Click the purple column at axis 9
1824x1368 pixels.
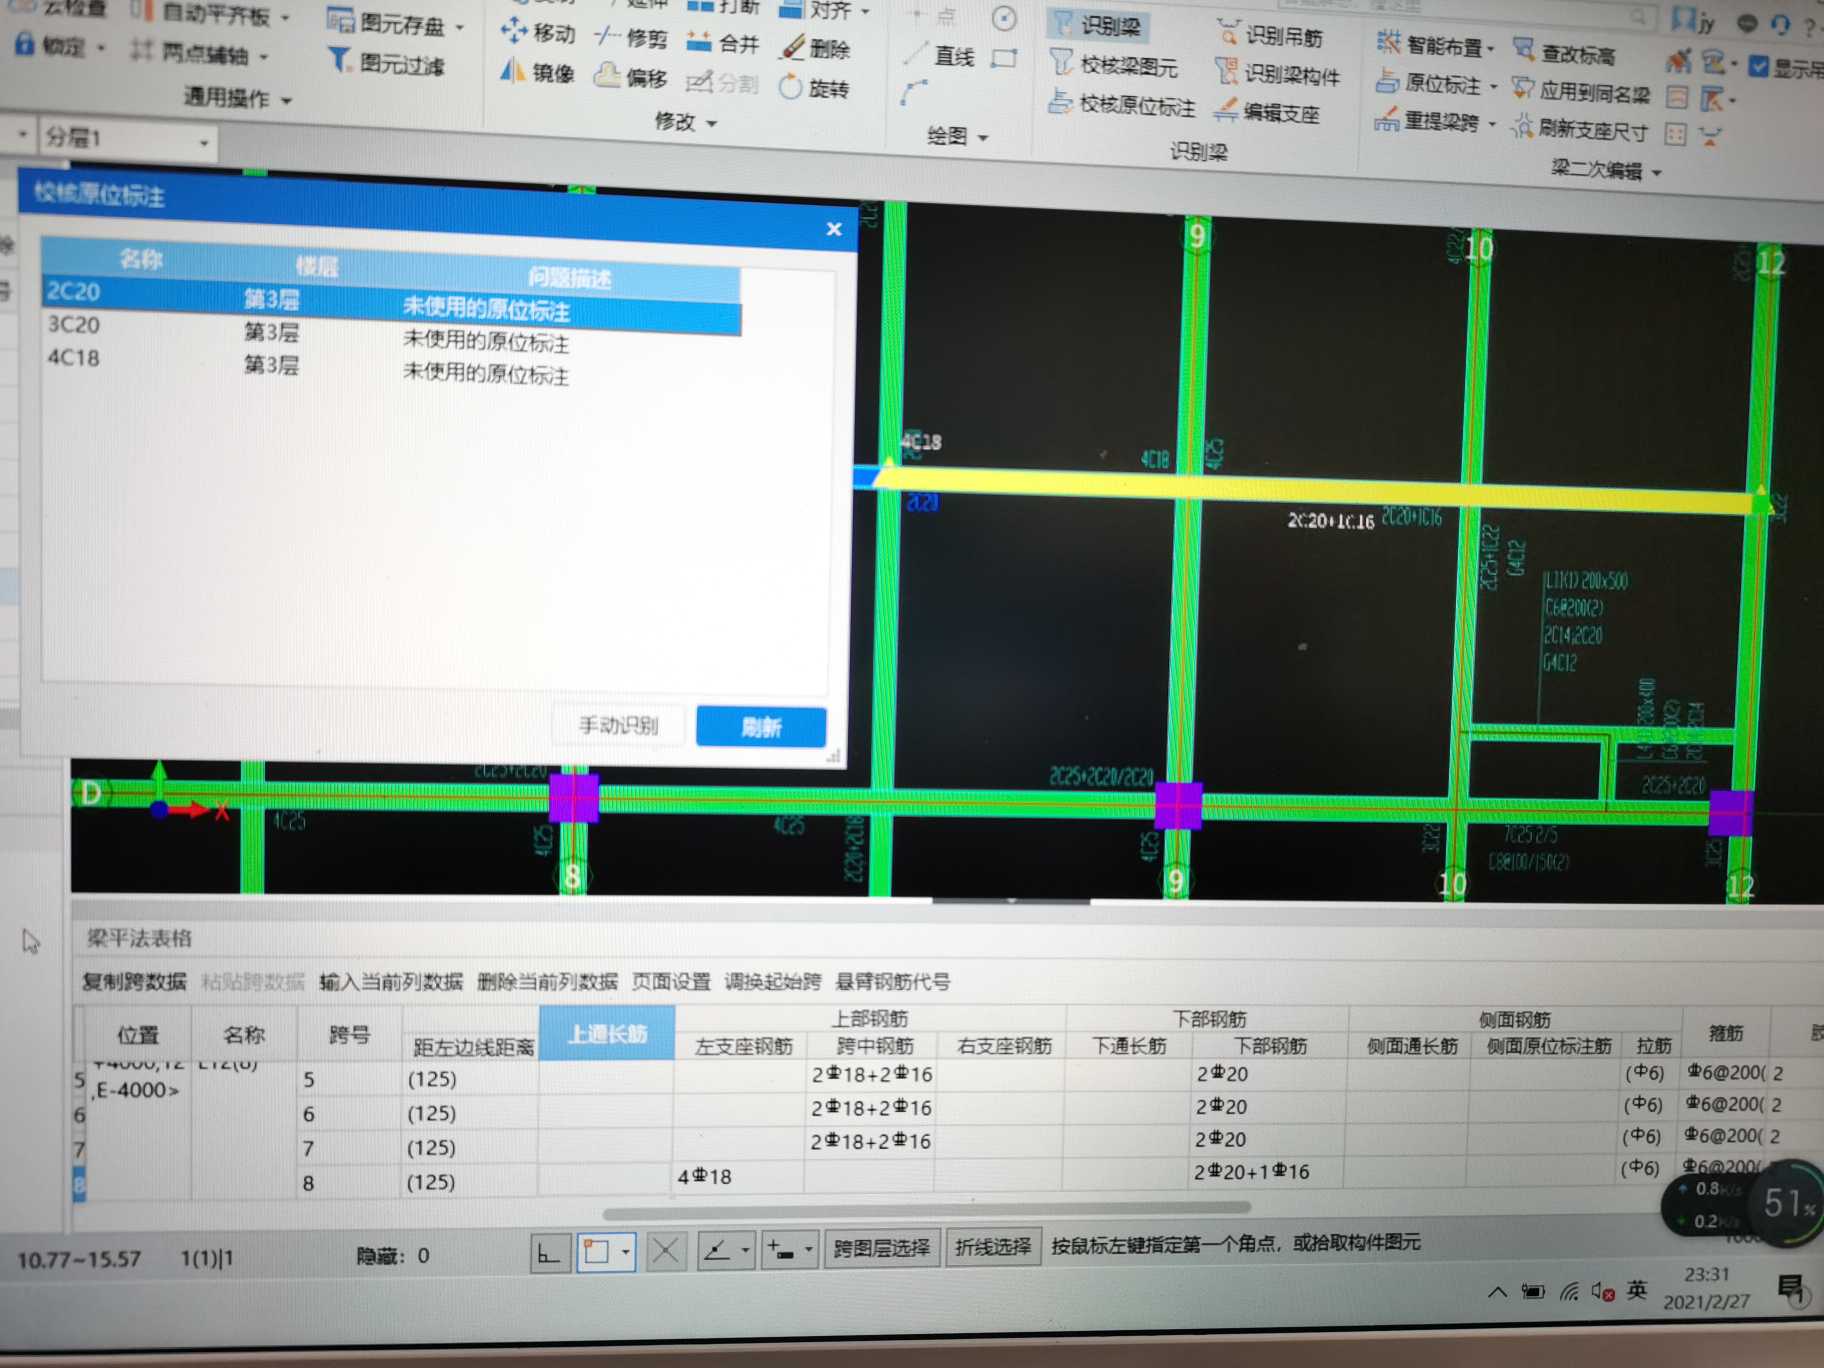click(1178, 806)
